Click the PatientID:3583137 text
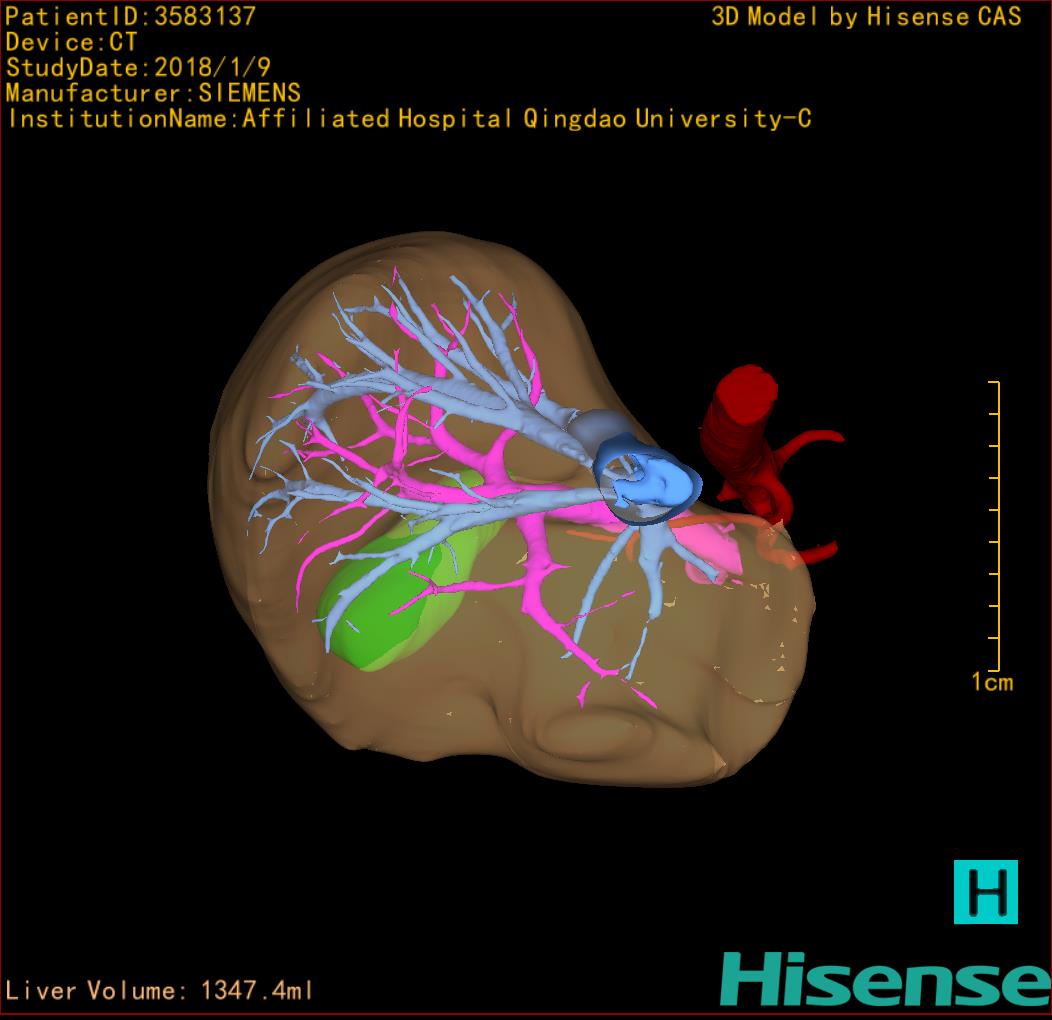 tap(130, 16)
